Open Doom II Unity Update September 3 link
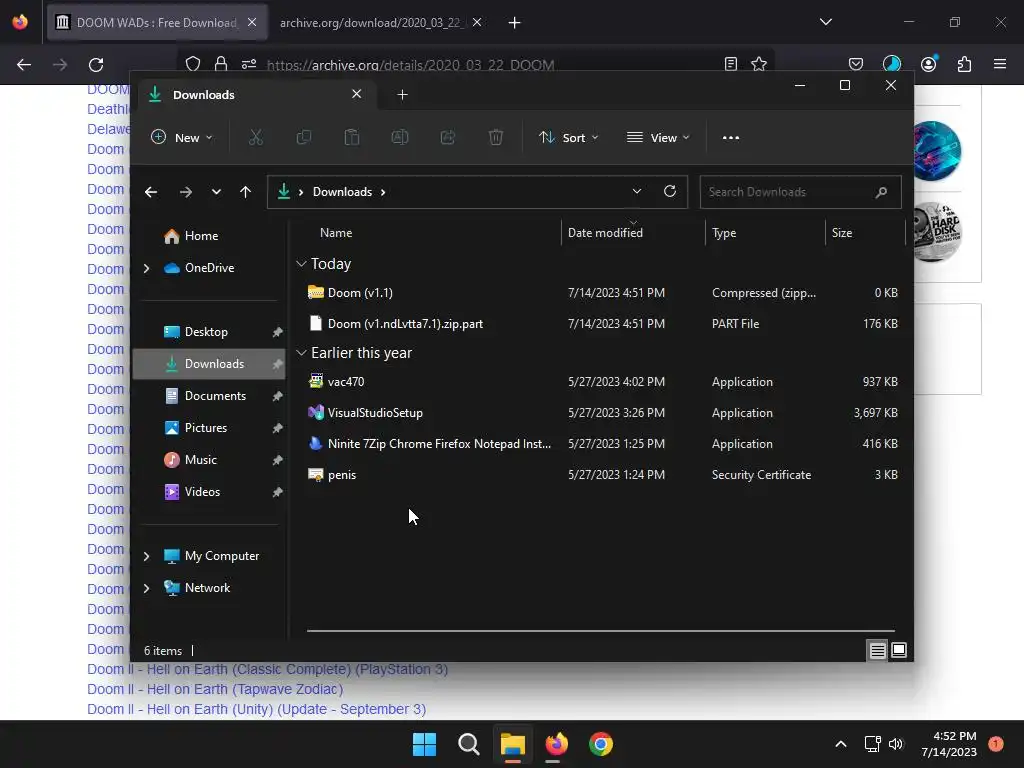Screen dimensions: 1024x768 coord(257,709)
